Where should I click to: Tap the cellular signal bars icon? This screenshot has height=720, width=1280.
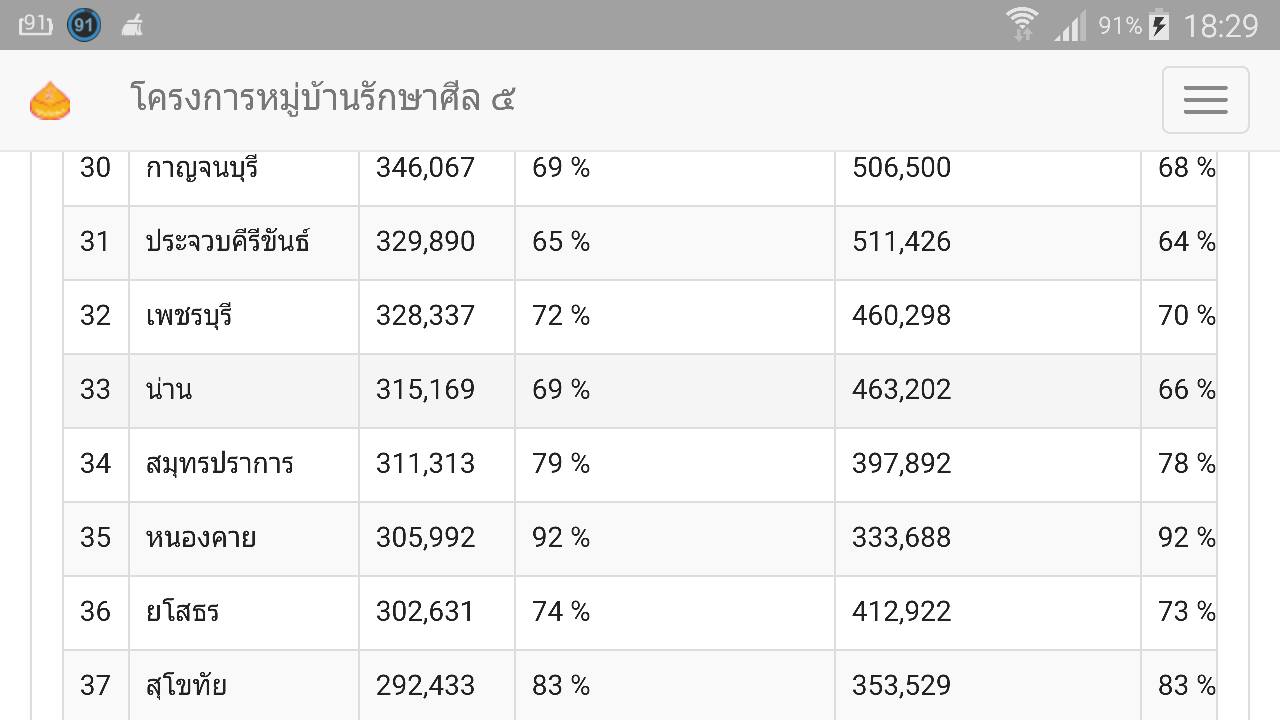(1069, 26)
